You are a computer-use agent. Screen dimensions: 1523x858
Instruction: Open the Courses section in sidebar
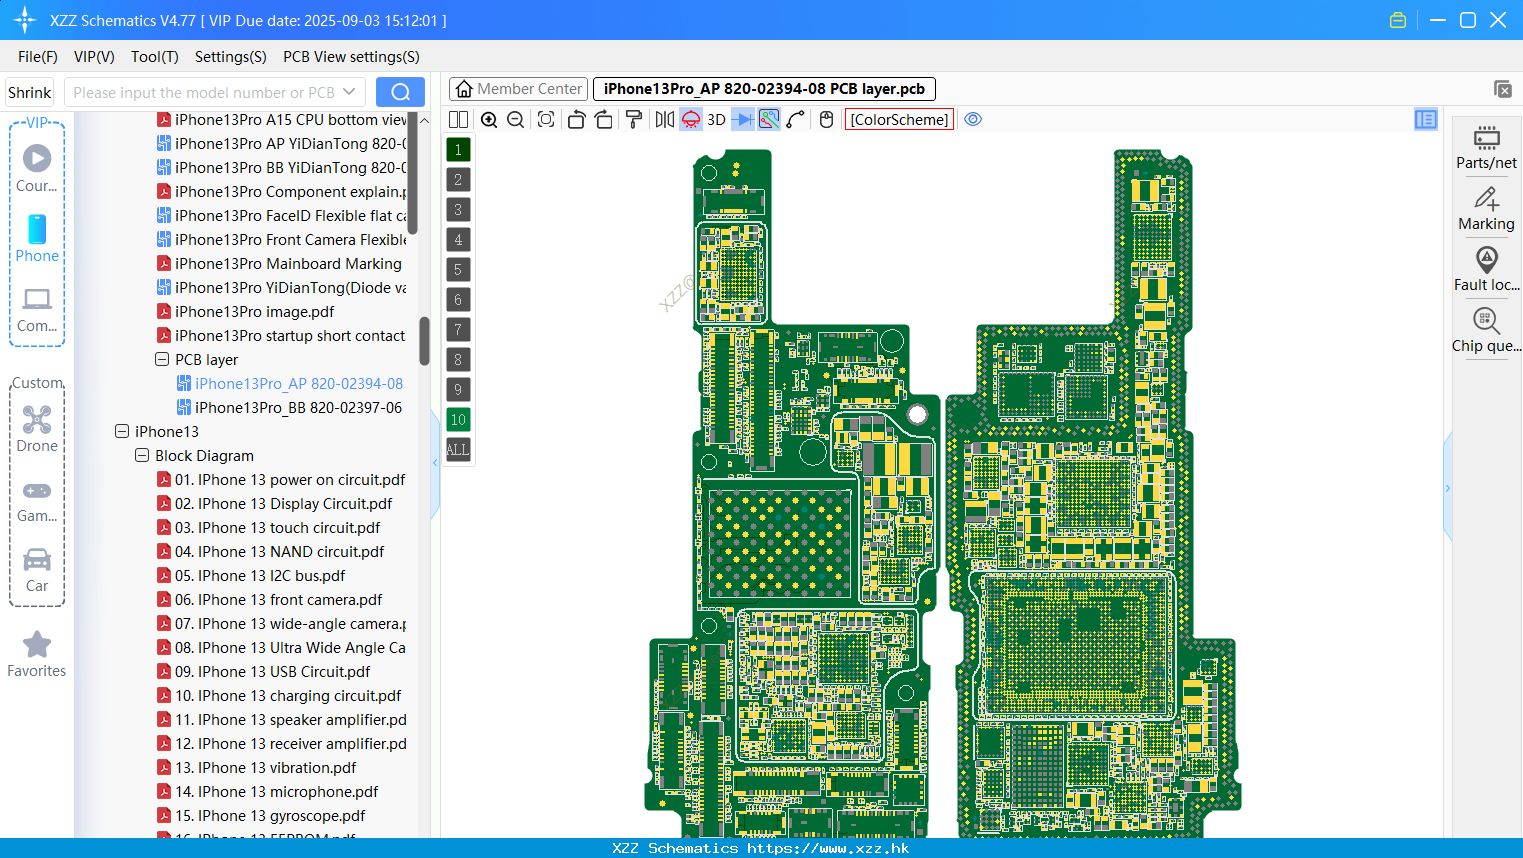coord(37,168)
